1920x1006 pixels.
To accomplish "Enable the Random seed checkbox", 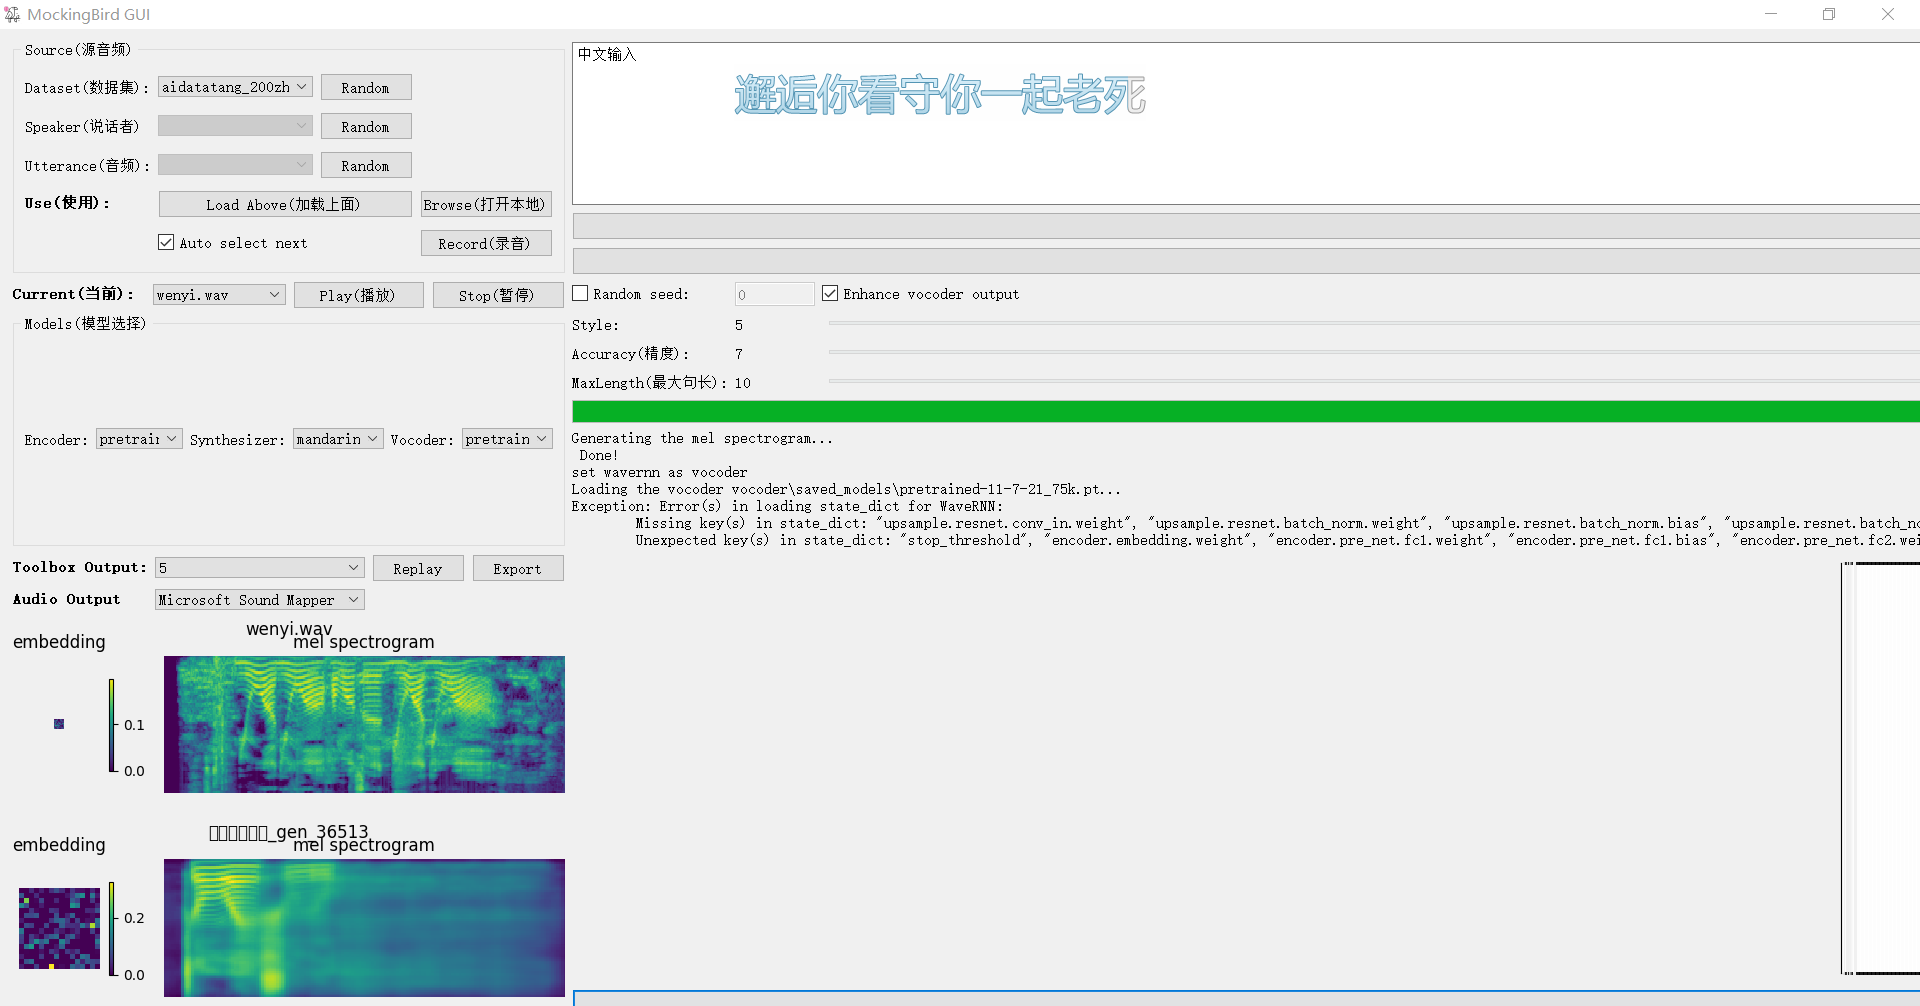I will [579, 293].
